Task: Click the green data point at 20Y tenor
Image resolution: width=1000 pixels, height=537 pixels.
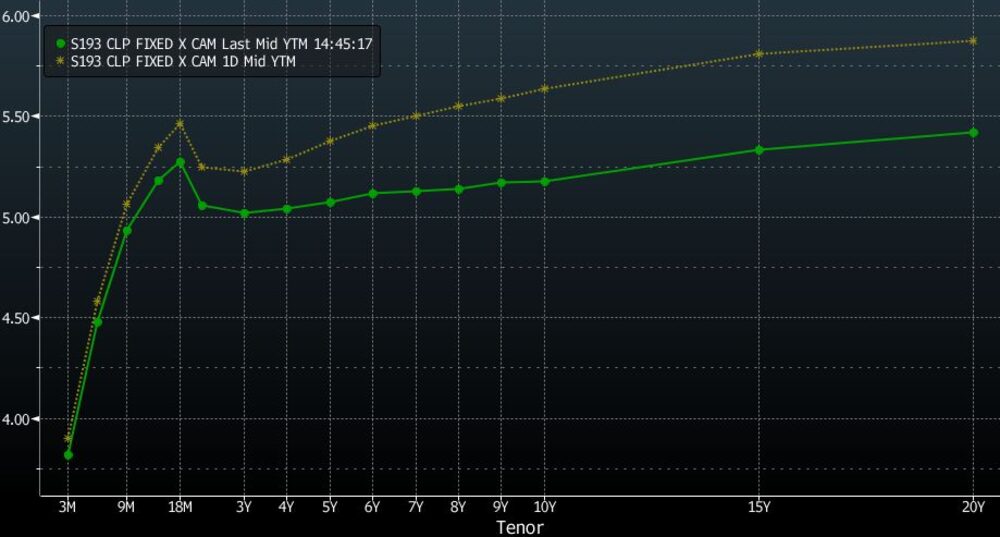Action: click(973, 132)
